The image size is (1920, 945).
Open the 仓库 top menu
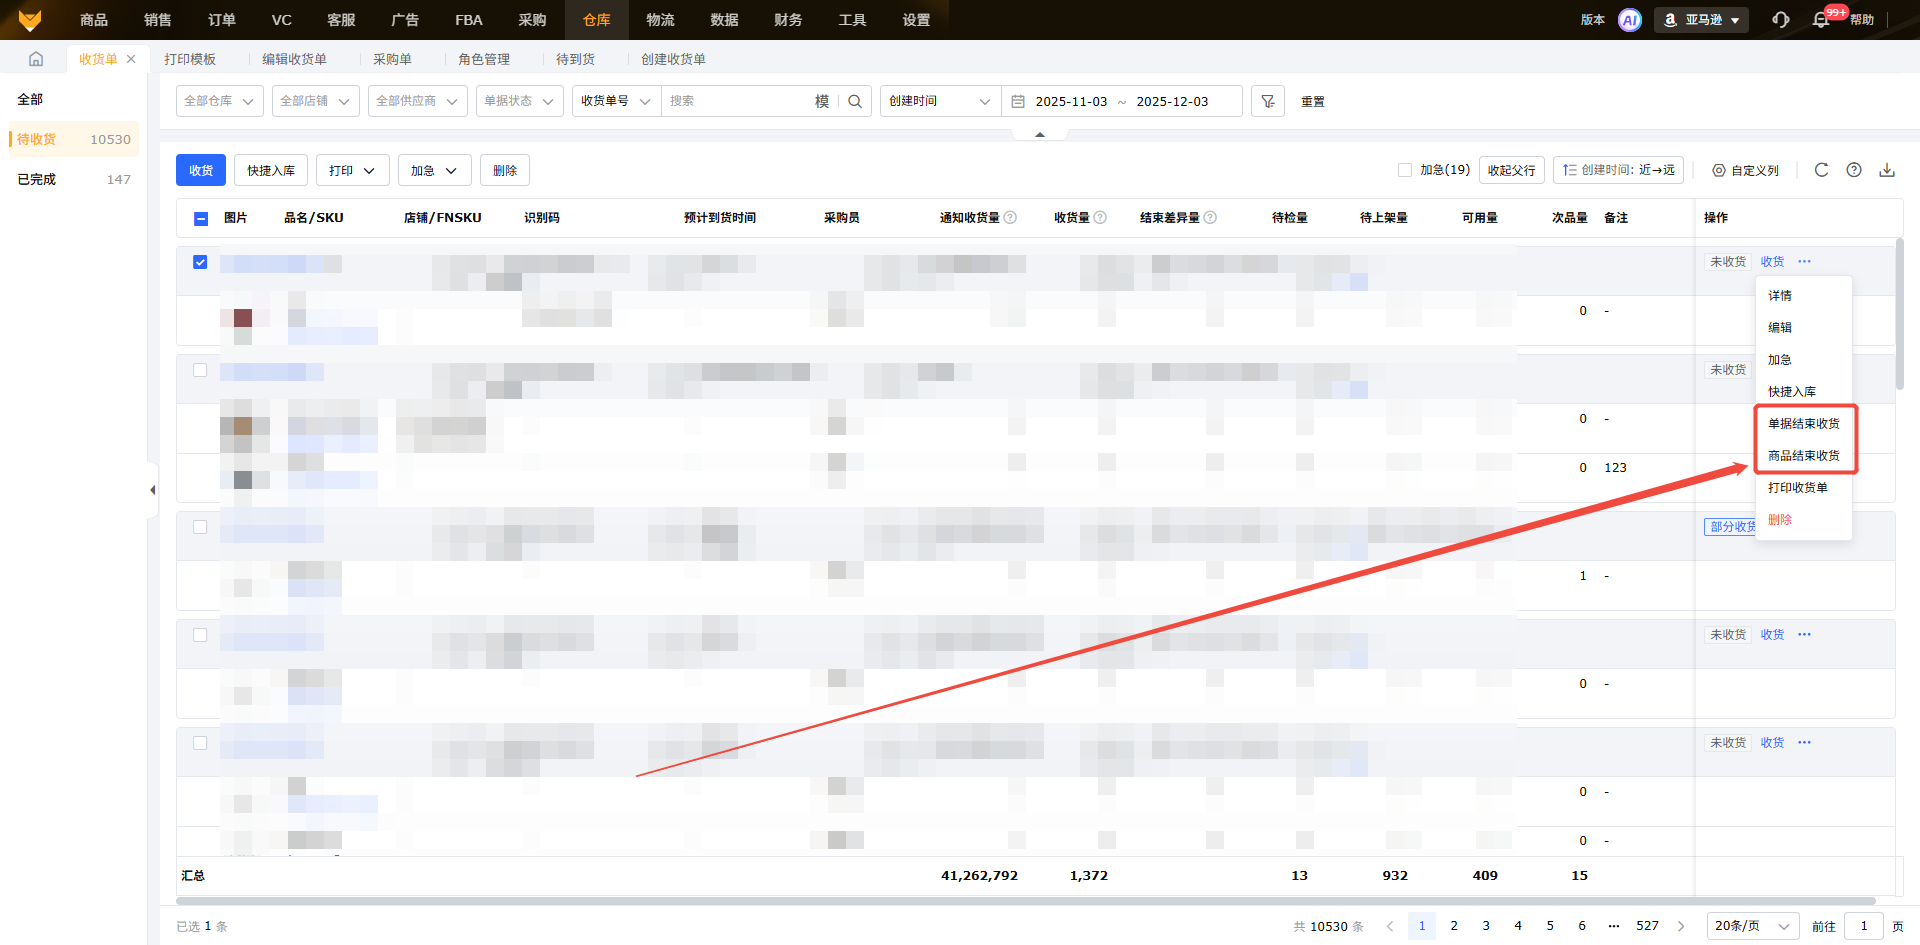click(597, 20)
